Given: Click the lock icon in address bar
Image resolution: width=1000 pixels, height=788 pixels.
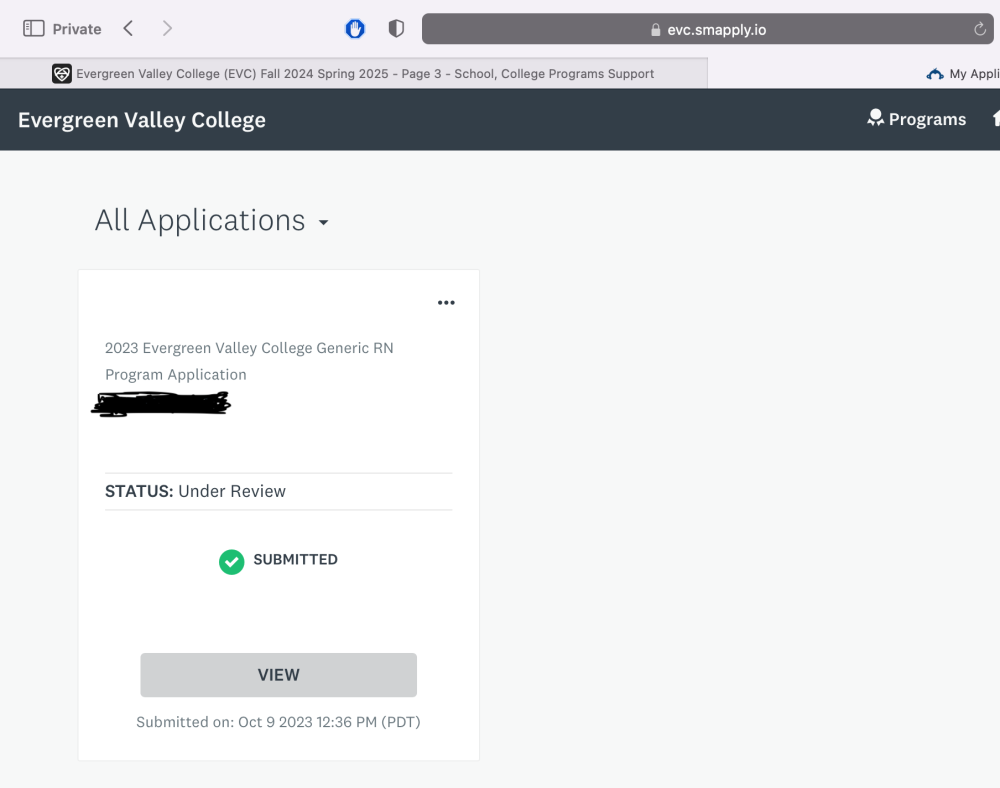Looking at the screenshot, I should pyautogui.click(x=656, y=30).
